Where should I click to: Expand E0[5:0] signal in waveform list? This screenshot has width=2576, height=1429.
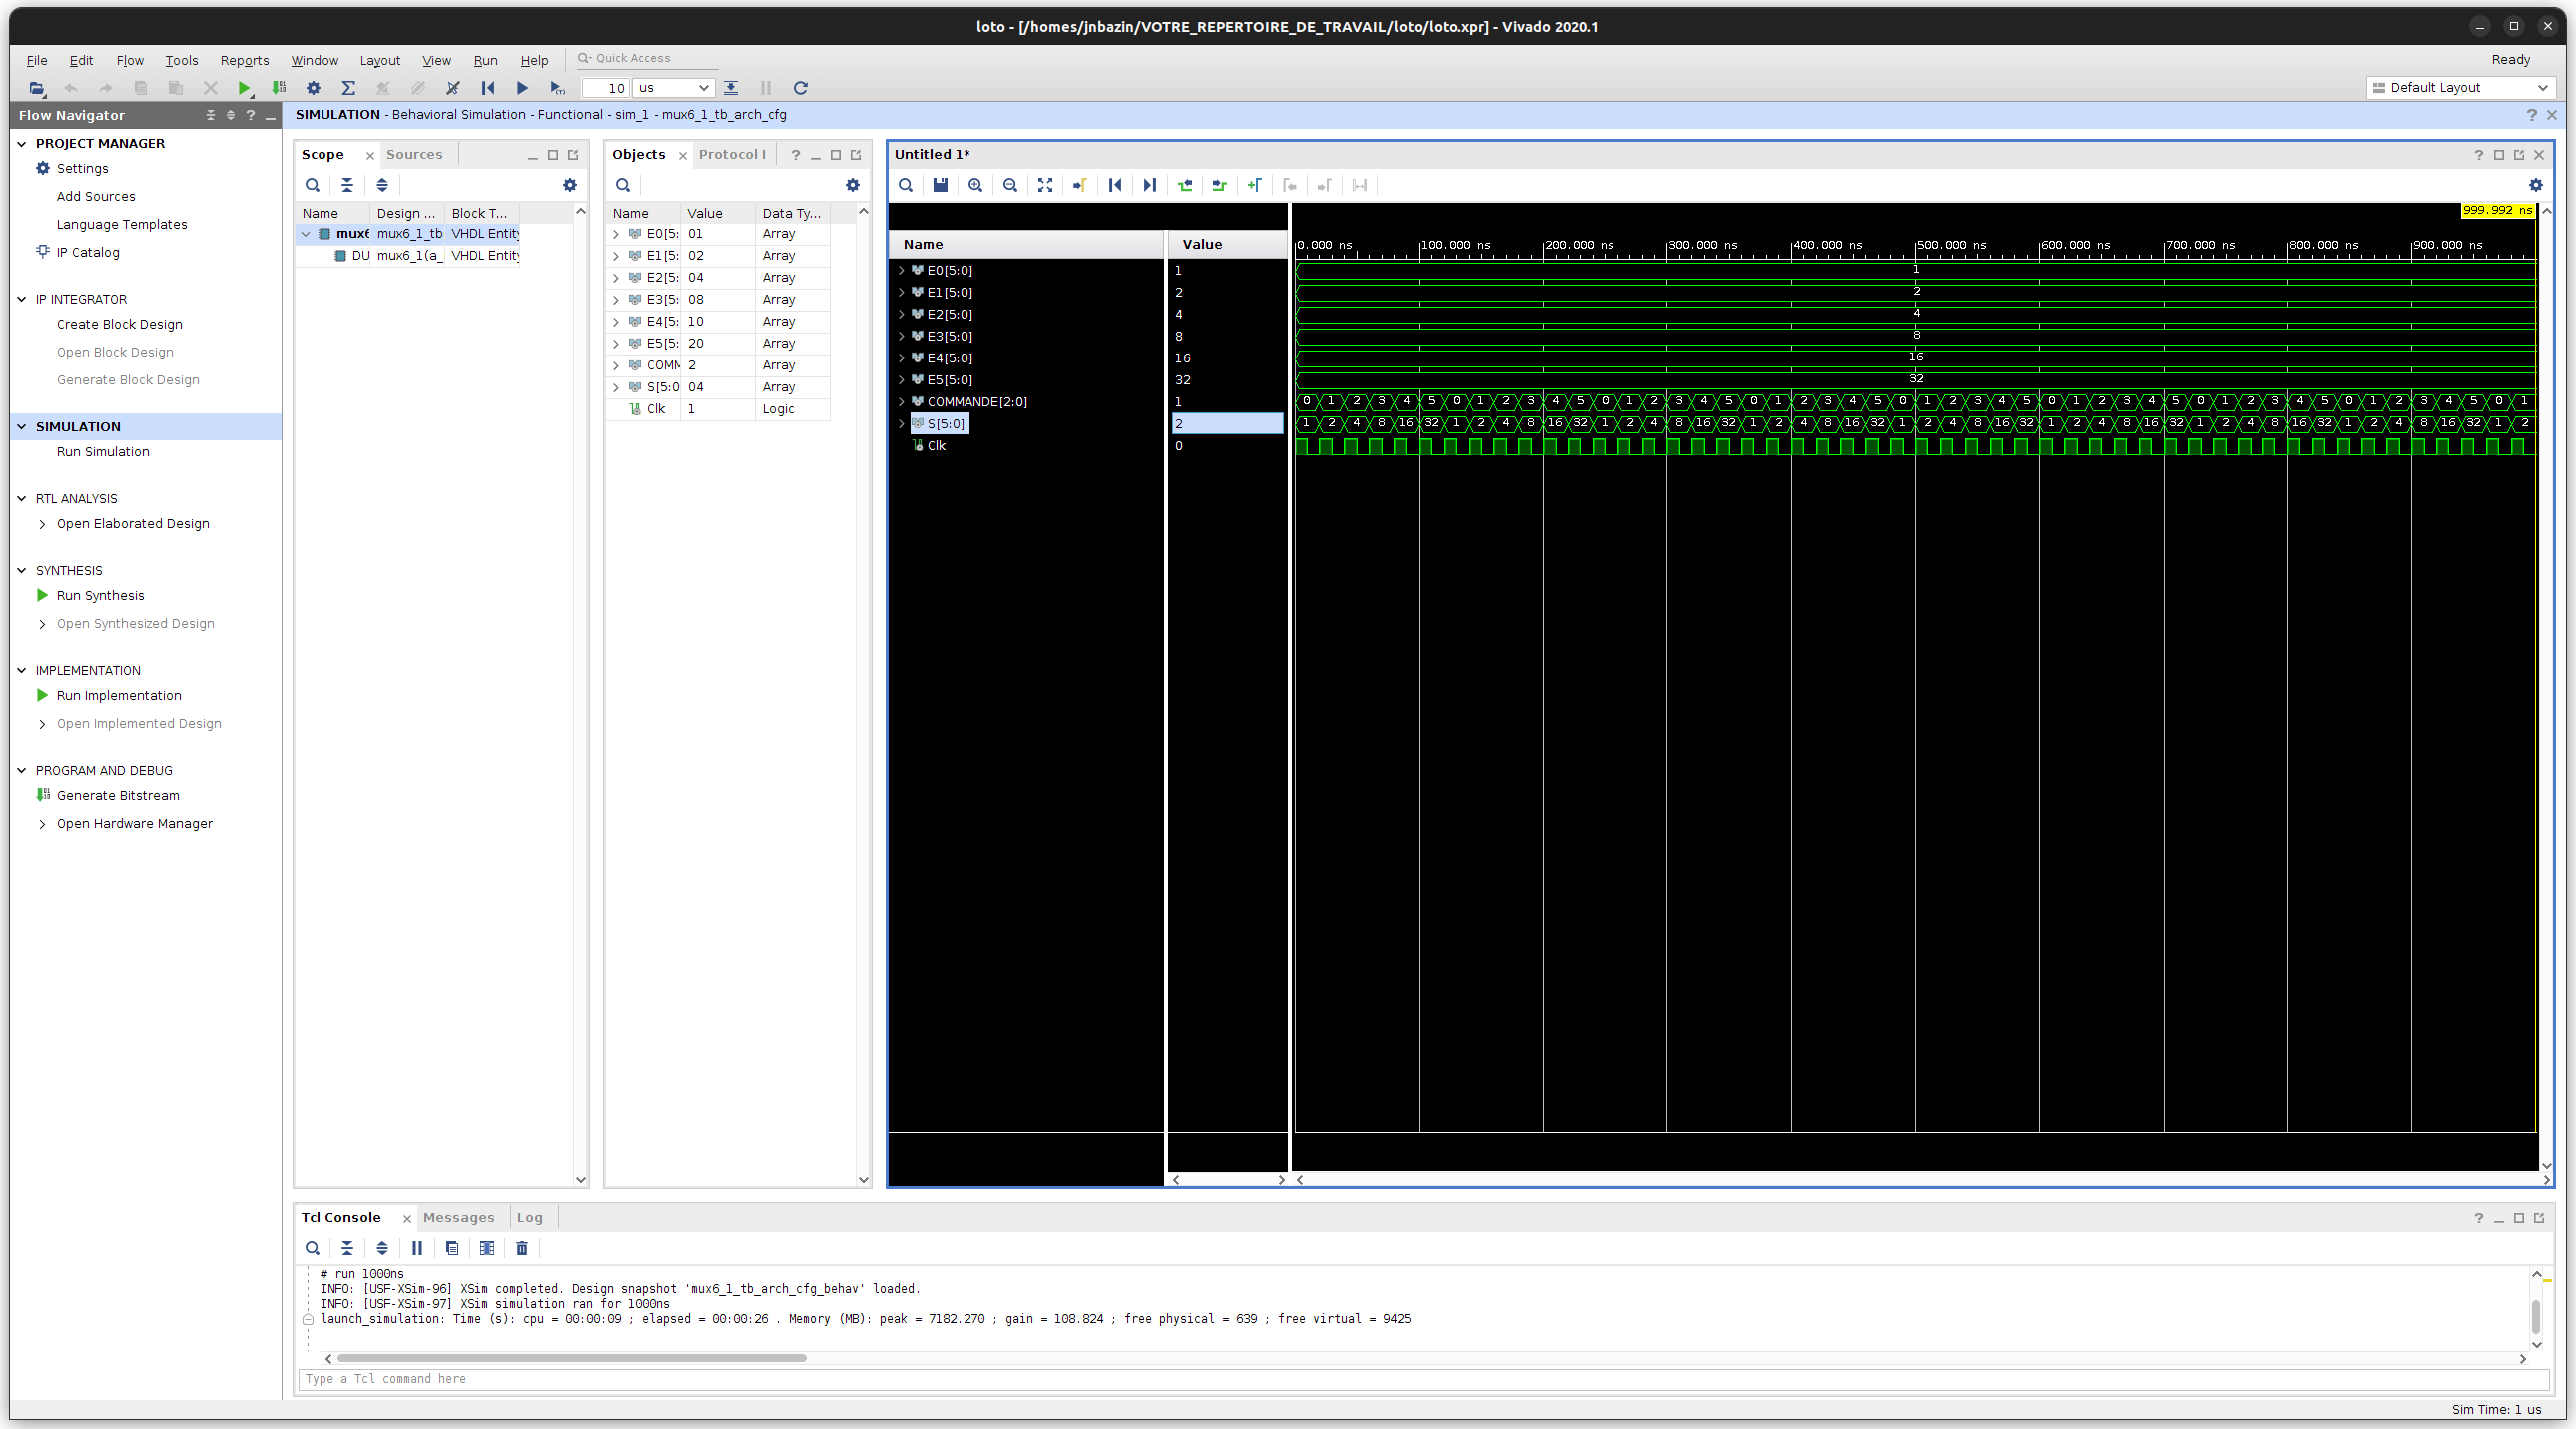click(x=901, y=270)
